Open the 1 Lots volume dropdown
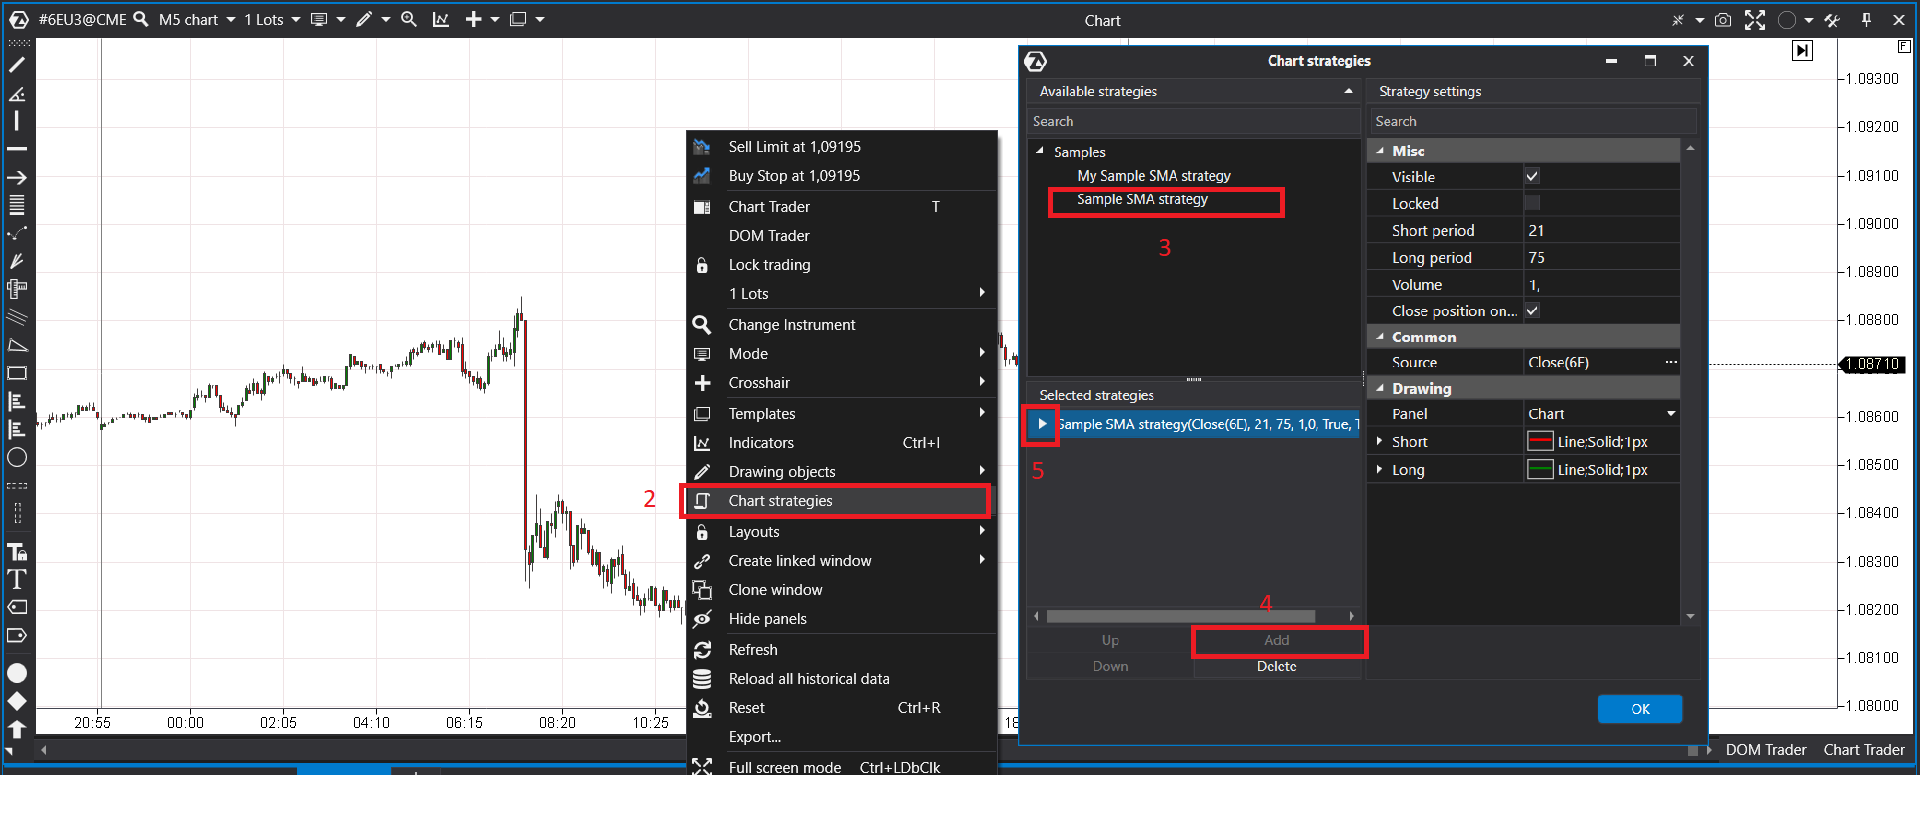1920x827 pixels. point(272,19)
